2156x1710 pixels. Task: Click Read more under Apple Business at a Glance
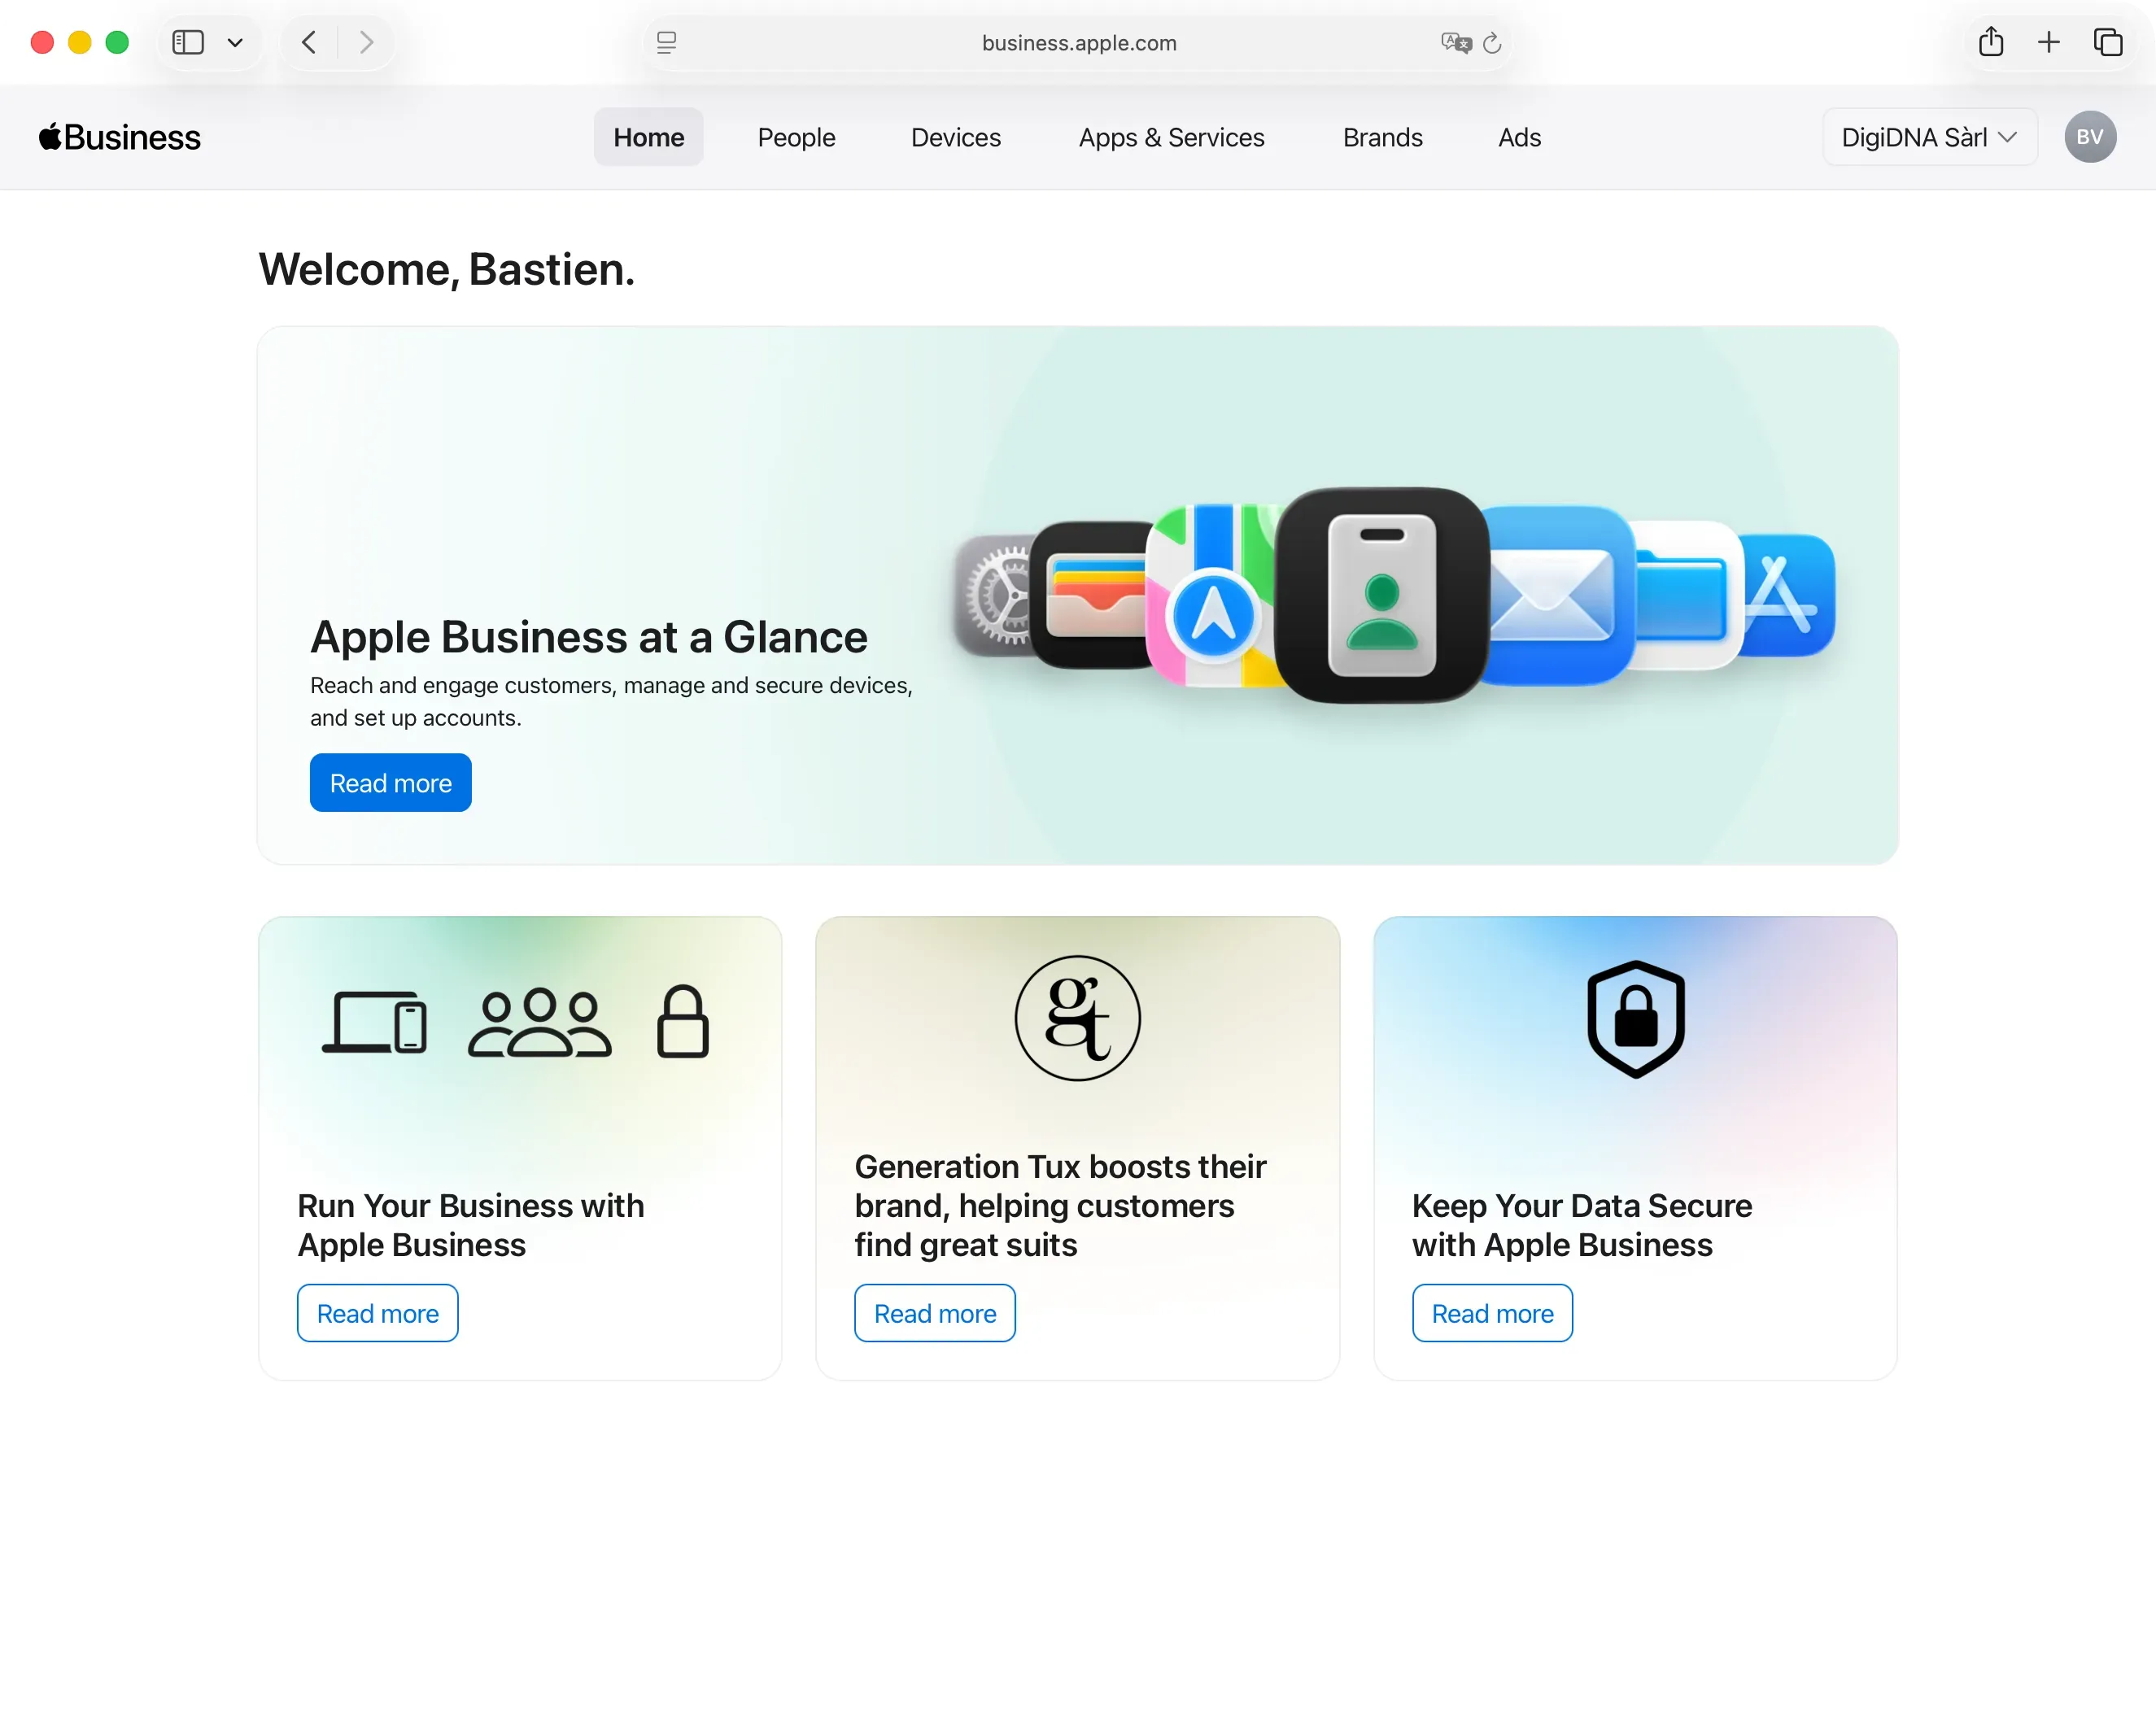[x=391, y=783]
